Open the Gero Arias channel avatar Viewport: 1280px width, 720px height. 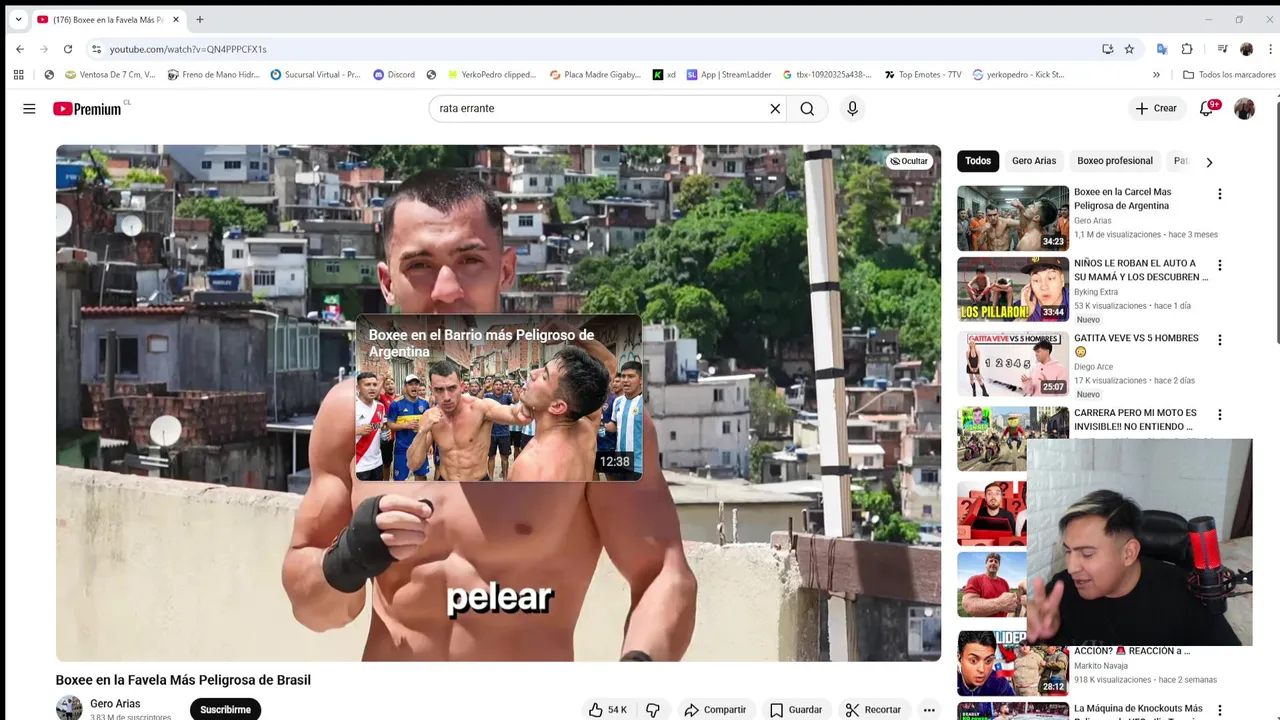(69, 708)
